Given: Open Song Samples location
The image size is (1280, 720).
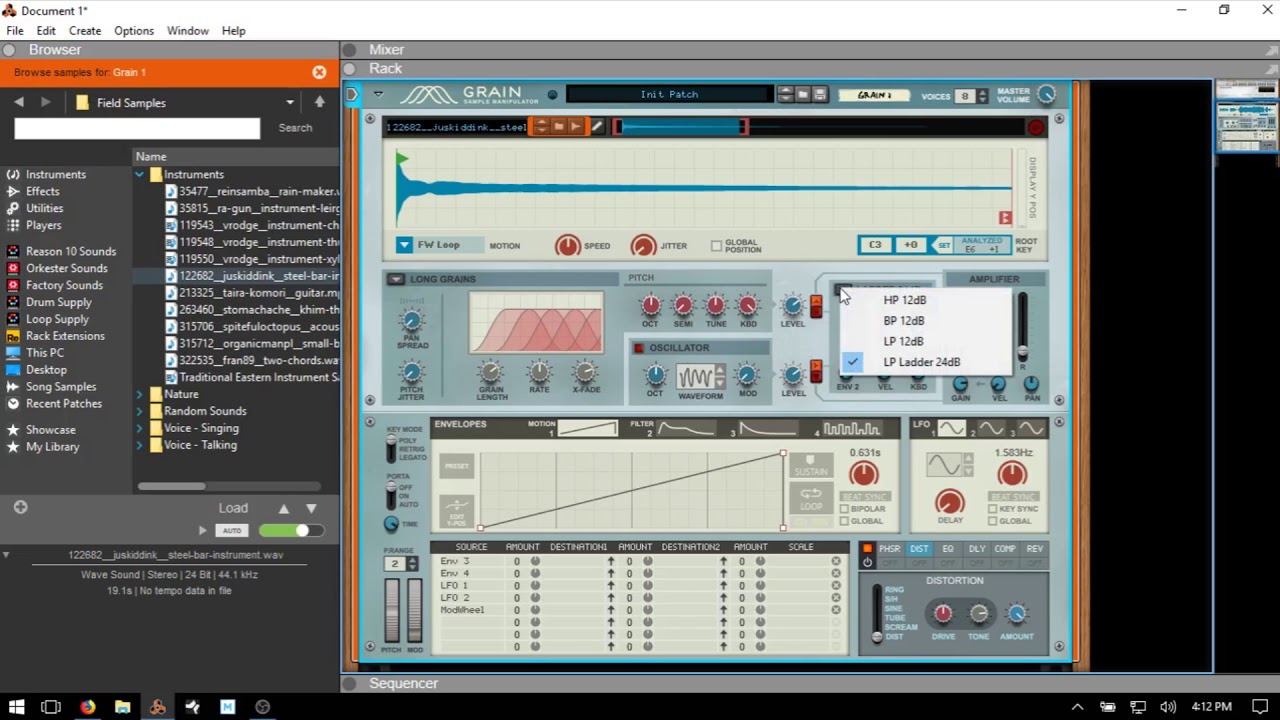Looking at the screenshot, I should [52, 387].
